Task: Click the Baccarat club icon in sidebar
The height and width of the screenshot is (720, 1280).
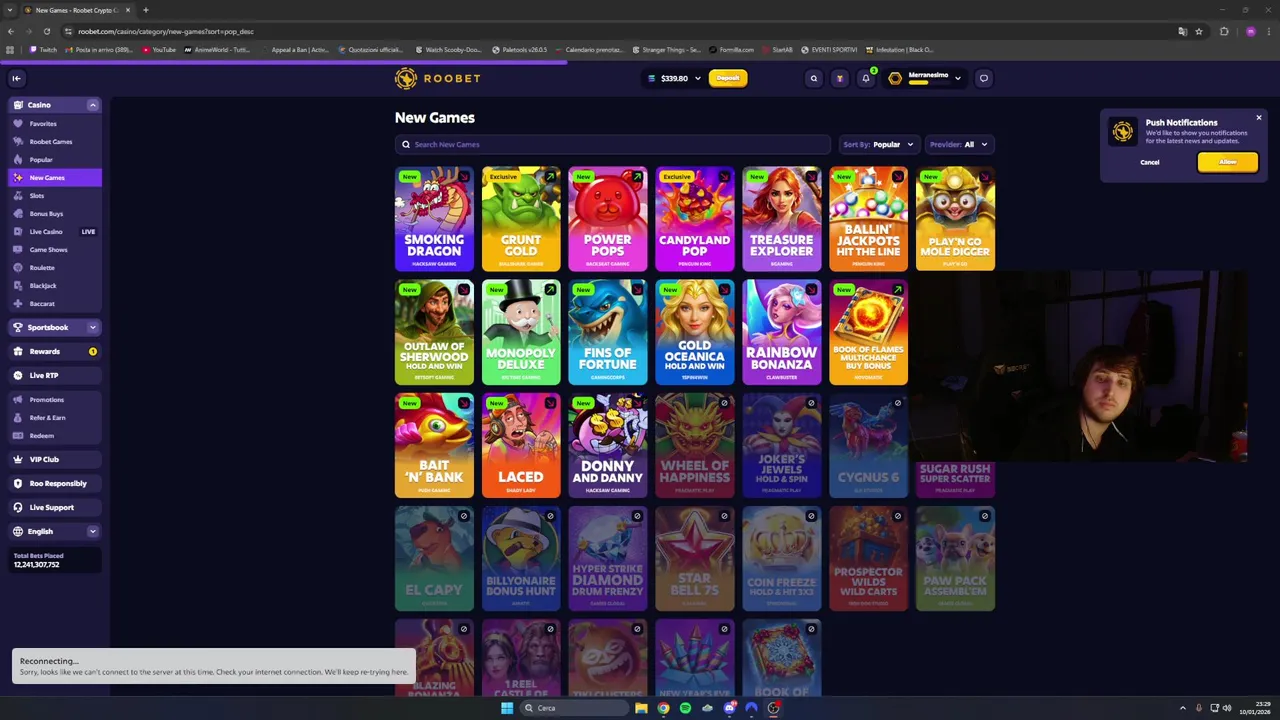Action: [18, 304]
